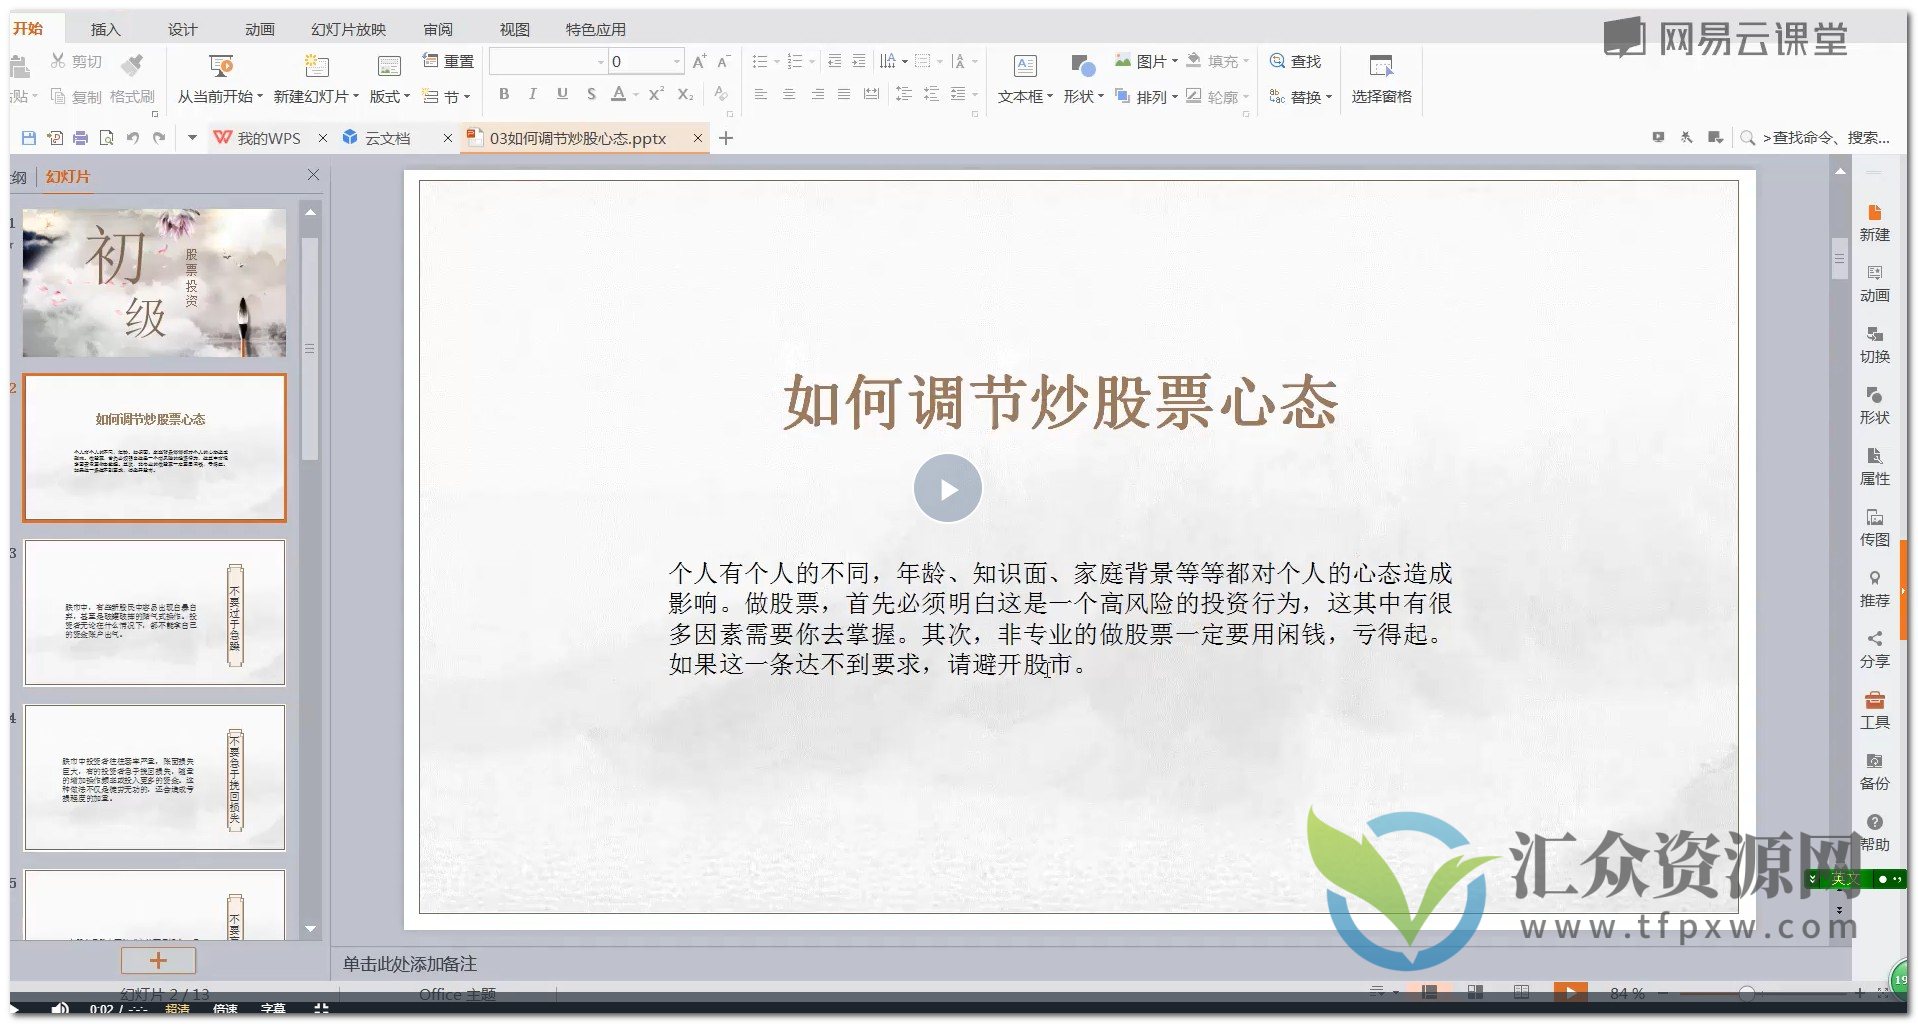
Task: Click the 分享 (share) sidebar icon
Action: click(1874, 646)
